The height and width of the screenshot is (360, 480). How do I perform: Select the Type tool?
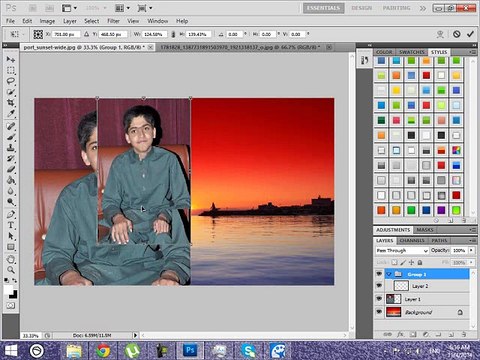(11, 225)
